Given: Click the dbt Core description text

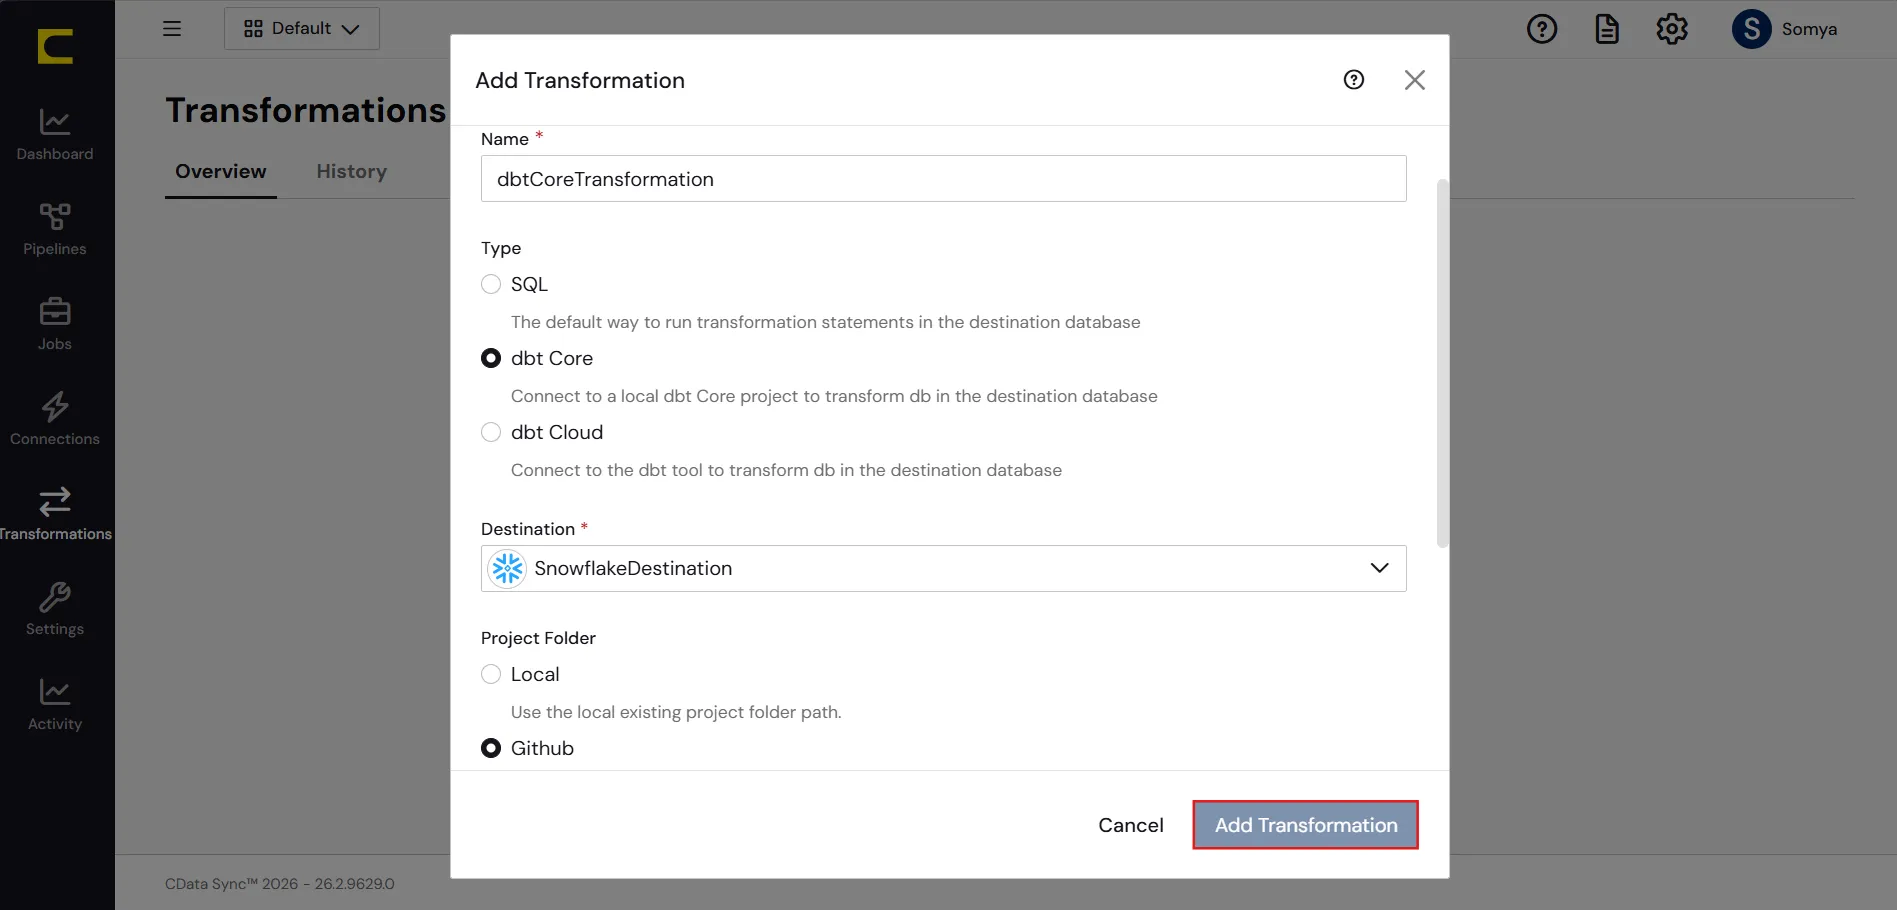Looking at the screenshot, I should 834,396.
